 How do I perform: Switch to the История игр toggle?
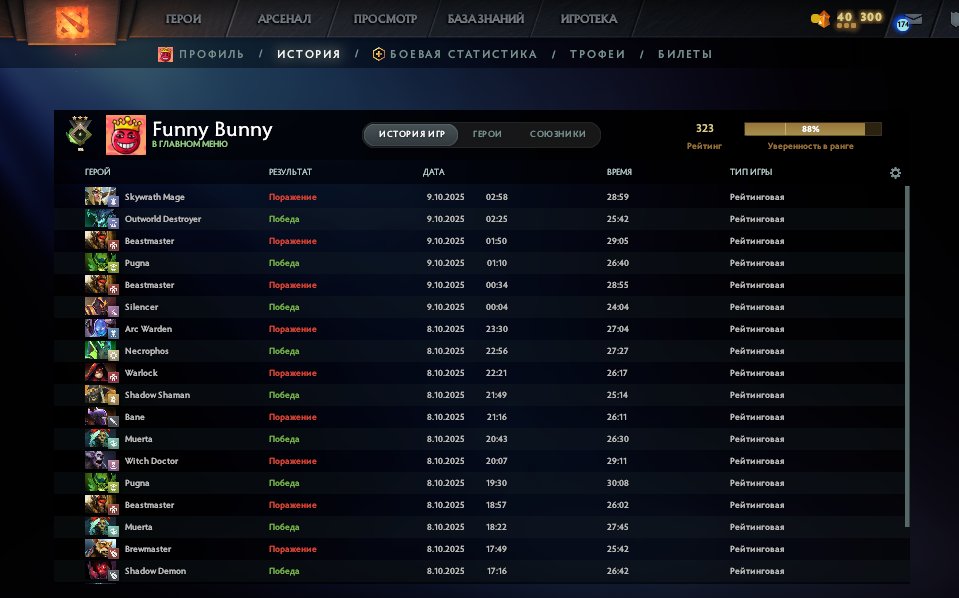tap(411, 134)
